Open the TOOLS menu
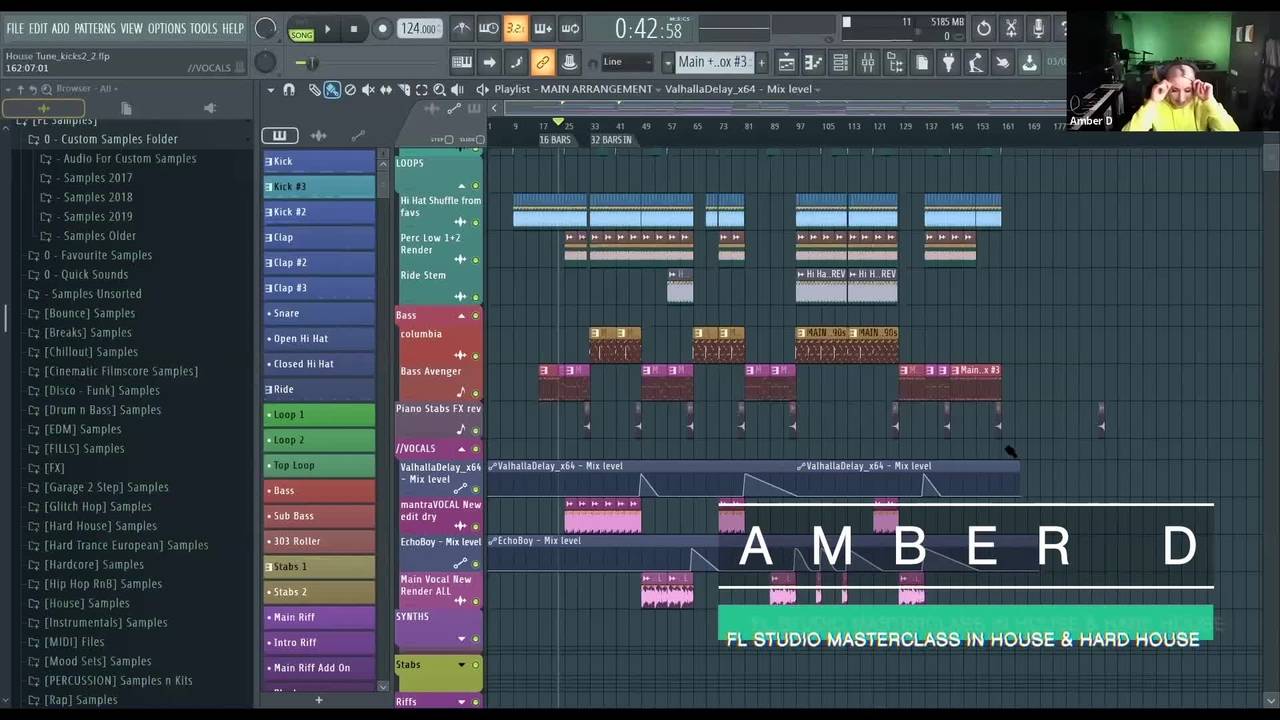 click(203, 29)
